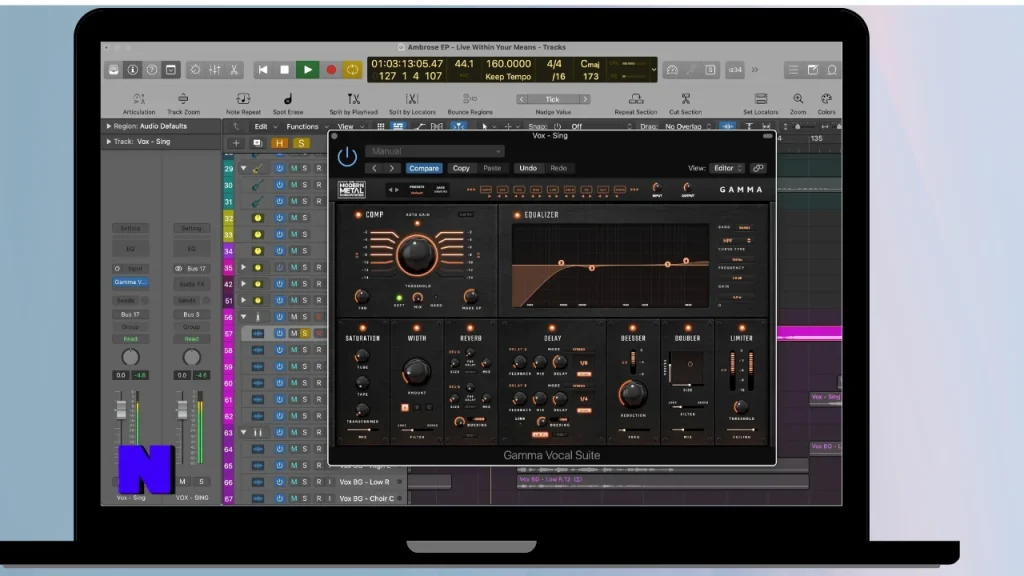Open Quick Help question mark button
The image size is (1024, 576).
click(x=152, y=70)
